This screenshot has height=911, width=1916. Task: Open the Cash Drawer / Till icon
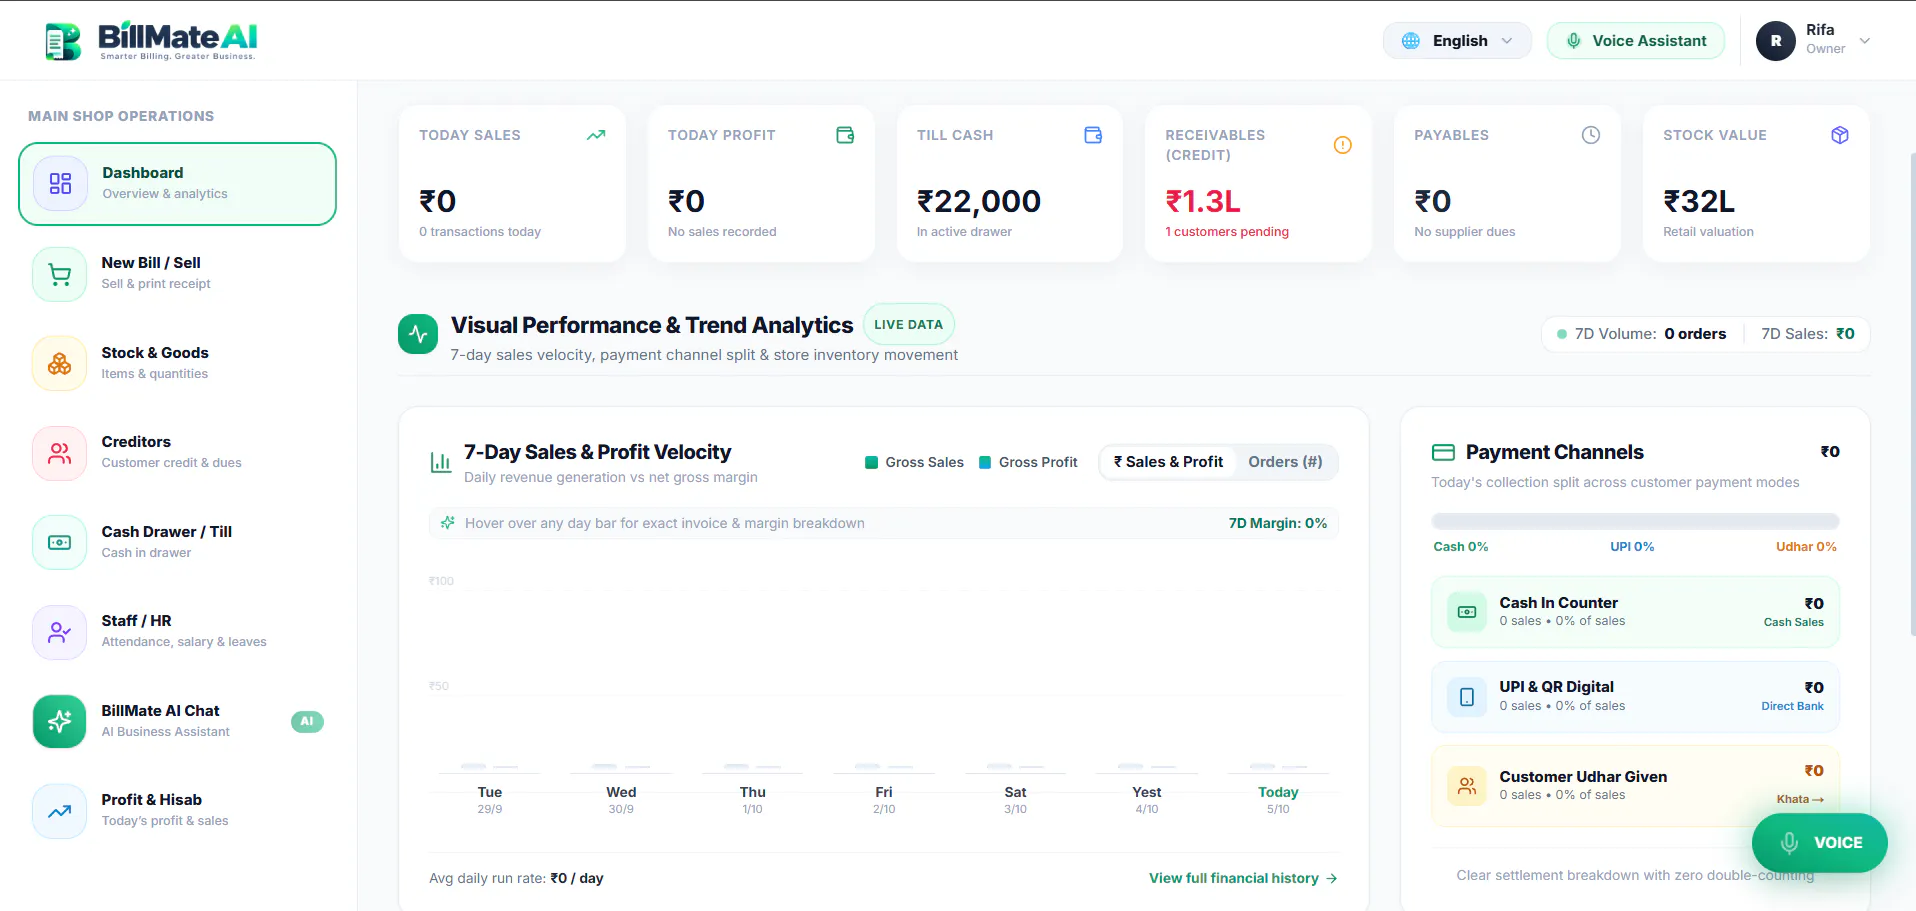[x=60, y=542]
